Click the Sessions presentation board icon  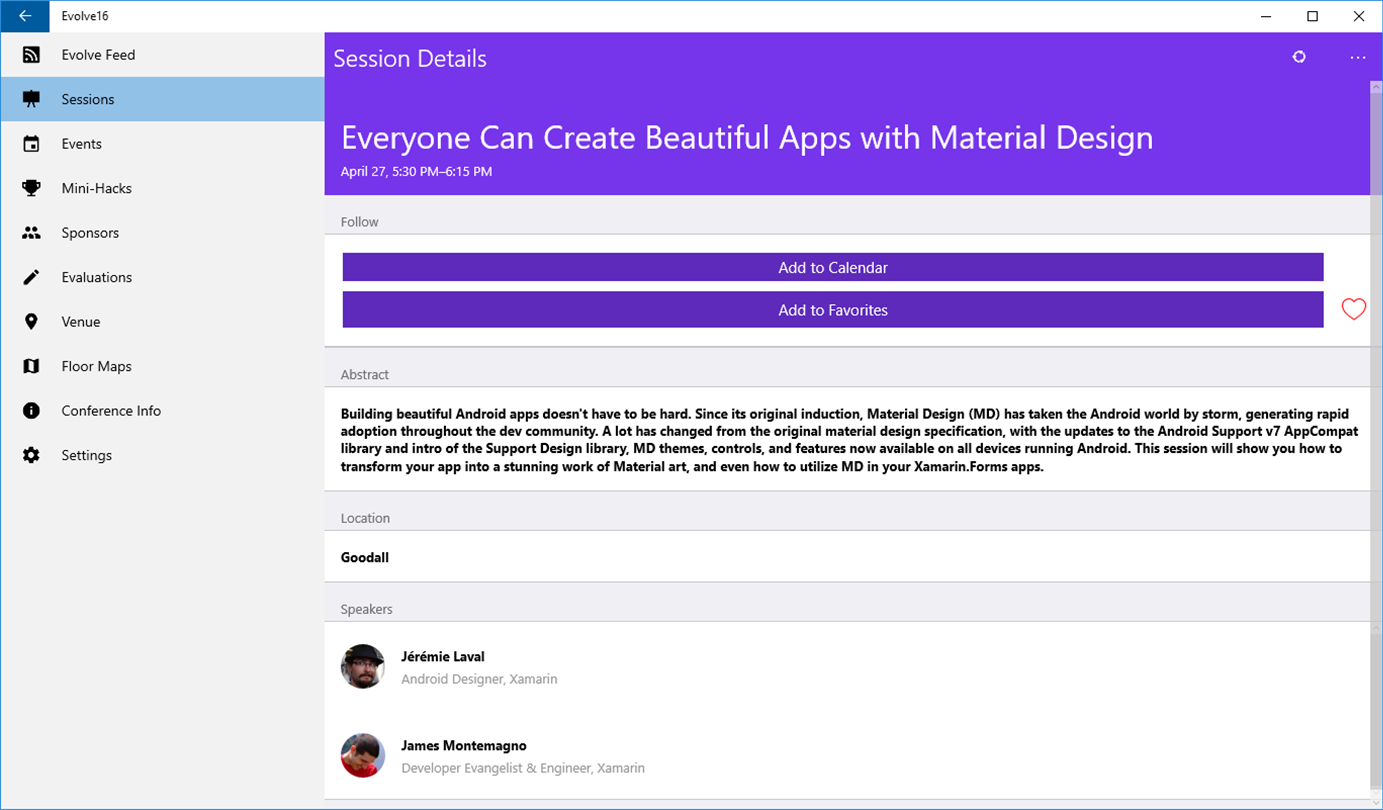31,99
